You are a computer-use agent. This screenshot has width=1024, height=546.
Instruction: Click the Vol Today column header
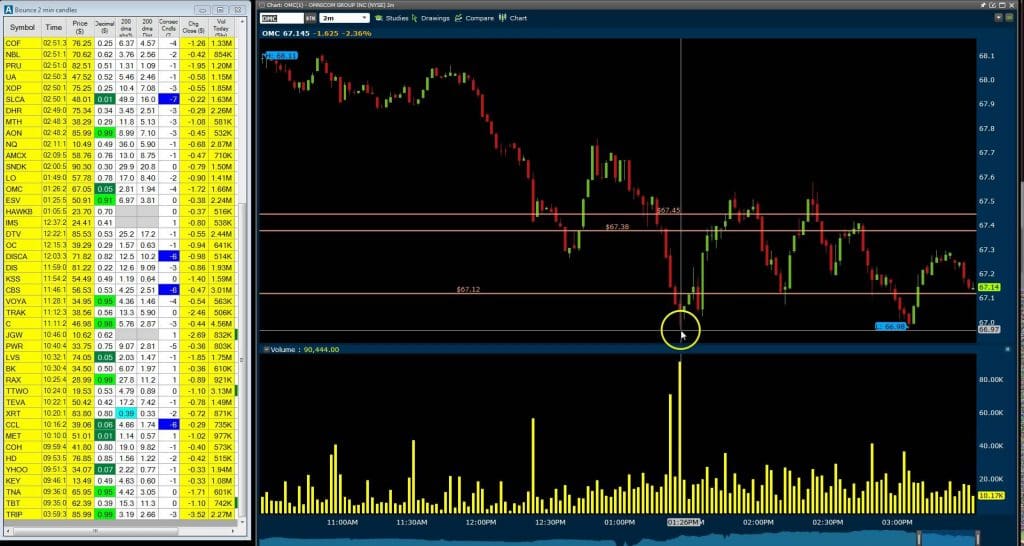(x=223, y=27)
